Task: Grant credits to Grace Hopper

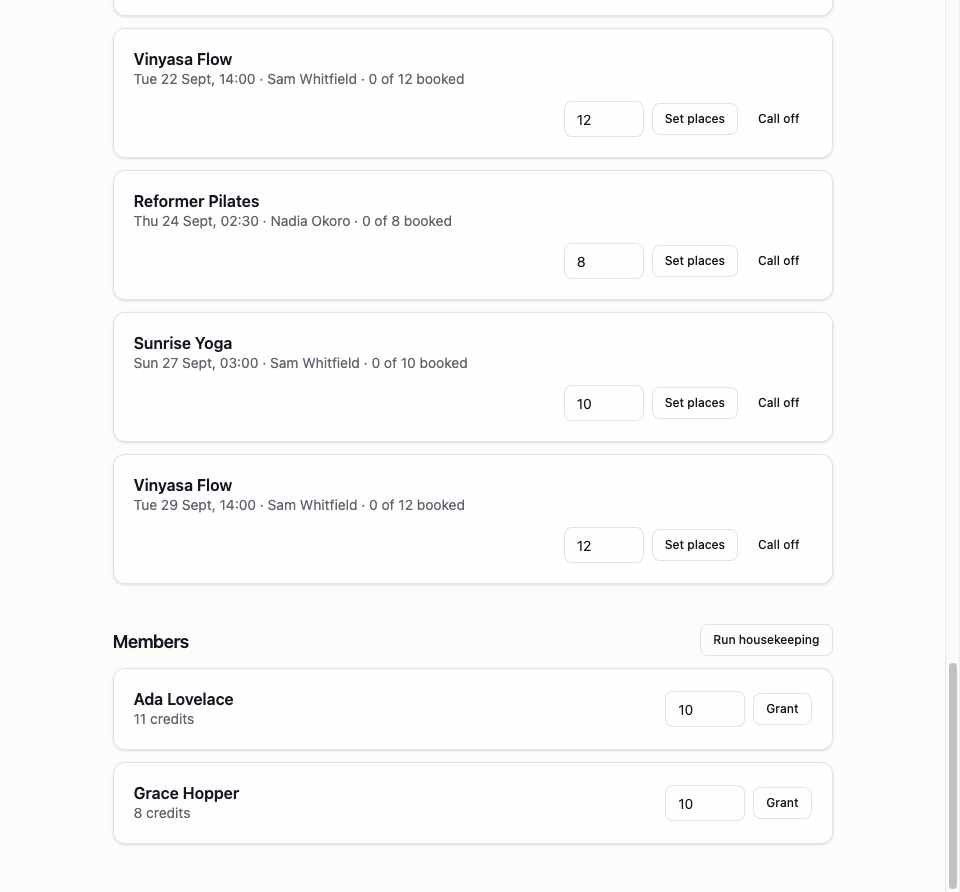Action: coord(782,803)
